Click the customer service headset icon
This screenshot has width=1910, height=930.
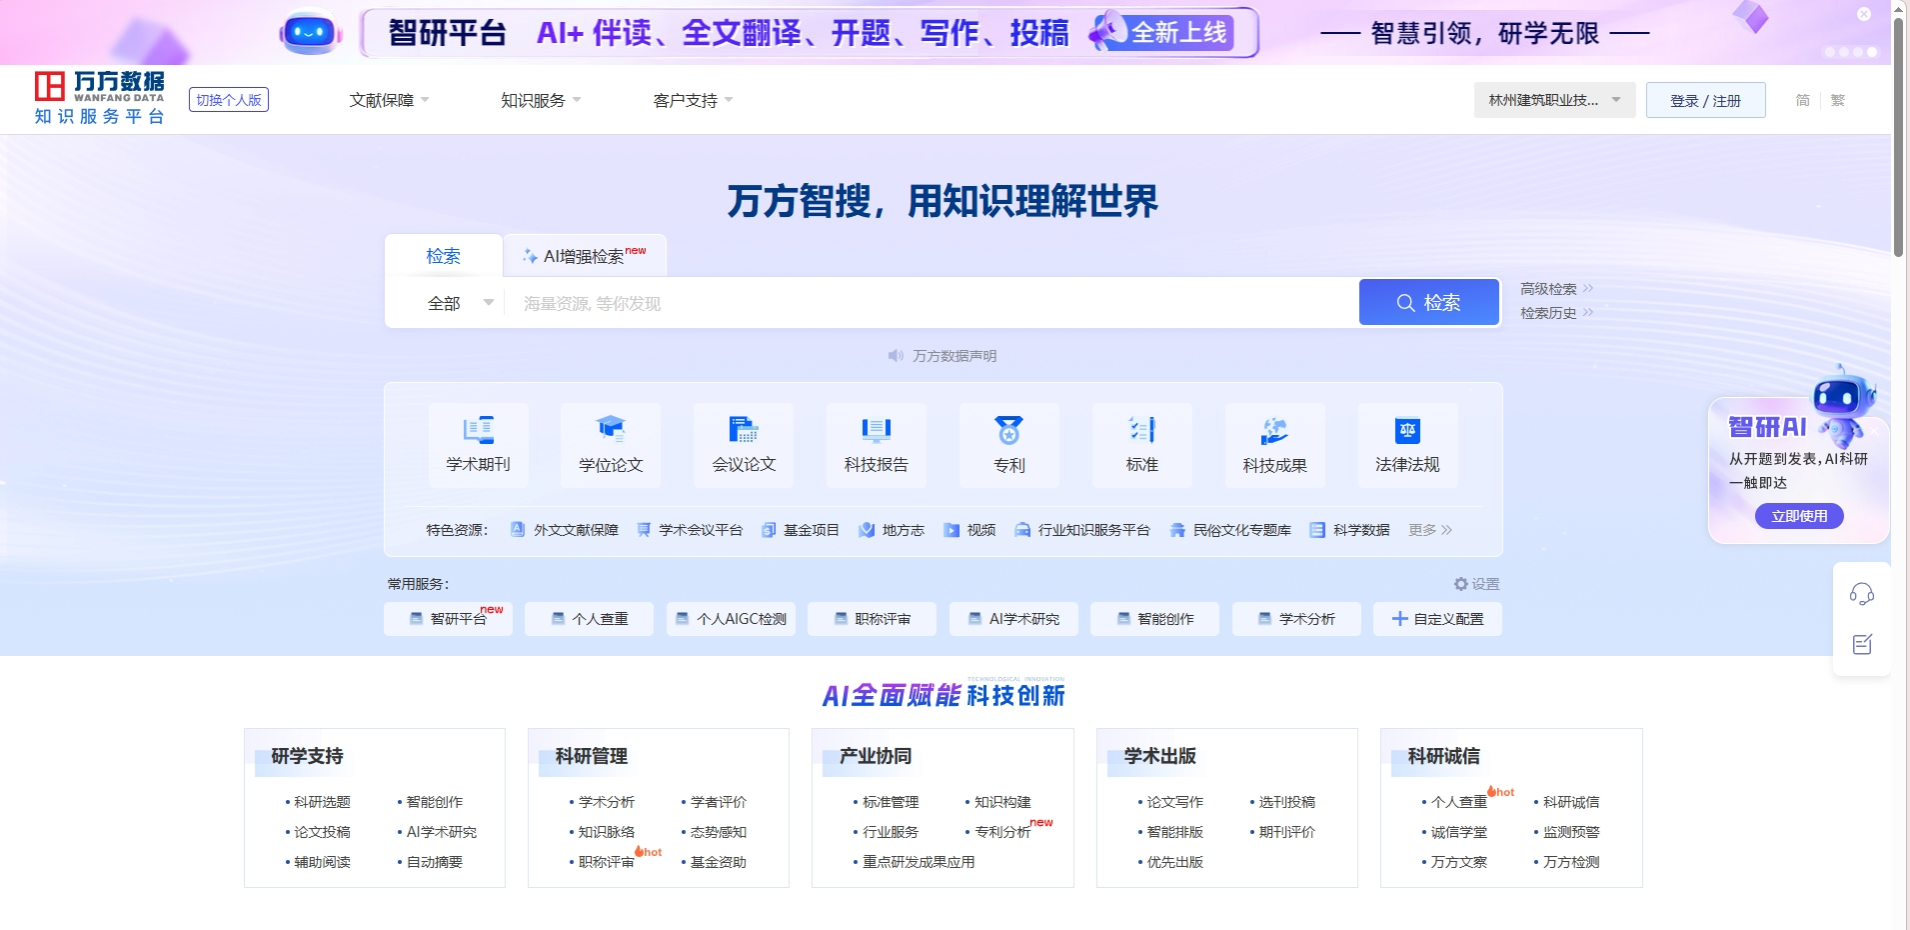click(1861, 594)
